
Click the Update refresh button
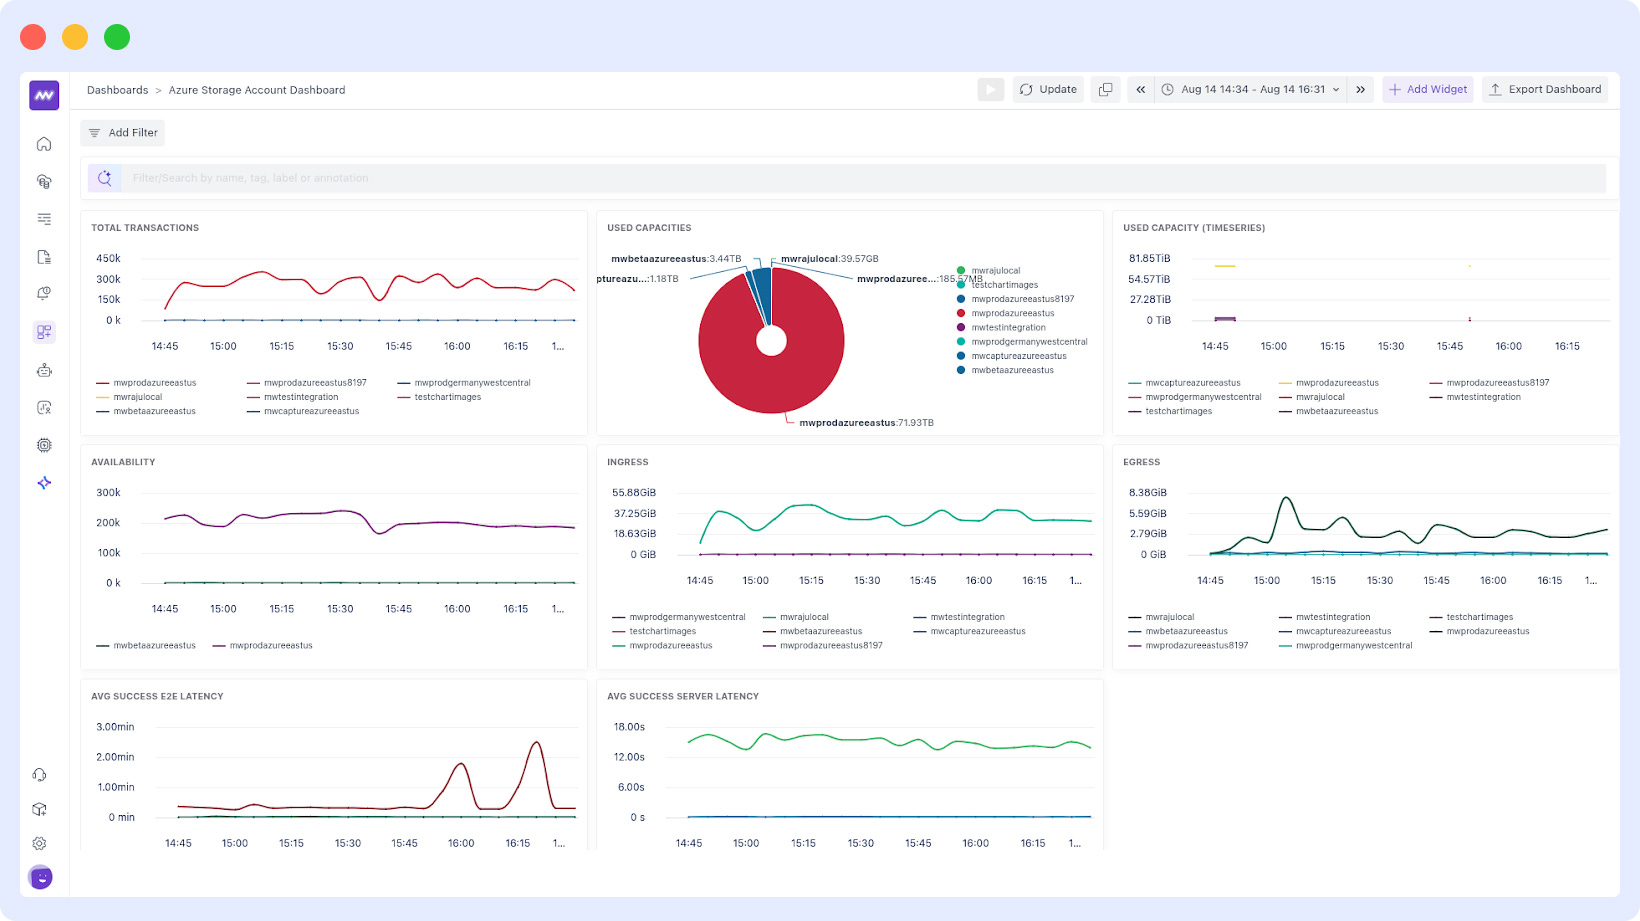point(1048,89)
